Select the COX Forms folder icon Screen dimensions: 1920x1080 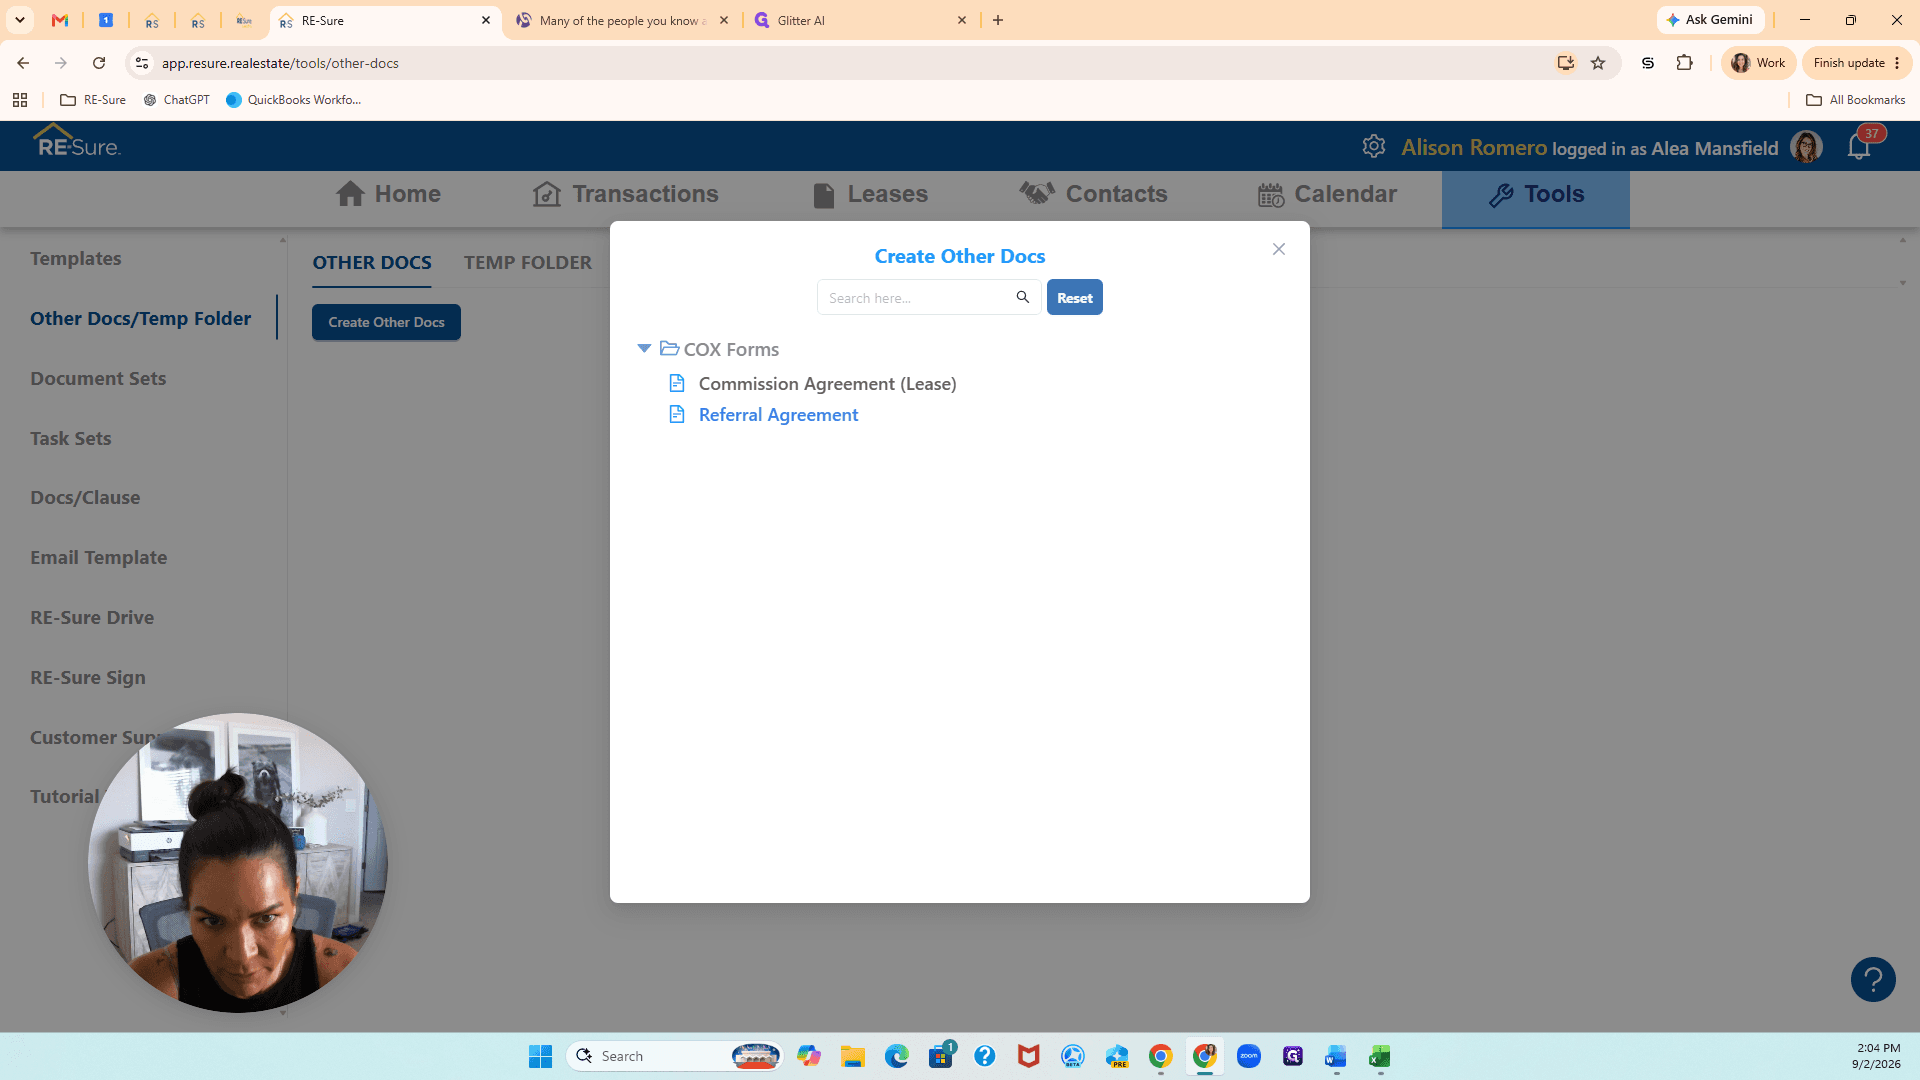669,348
